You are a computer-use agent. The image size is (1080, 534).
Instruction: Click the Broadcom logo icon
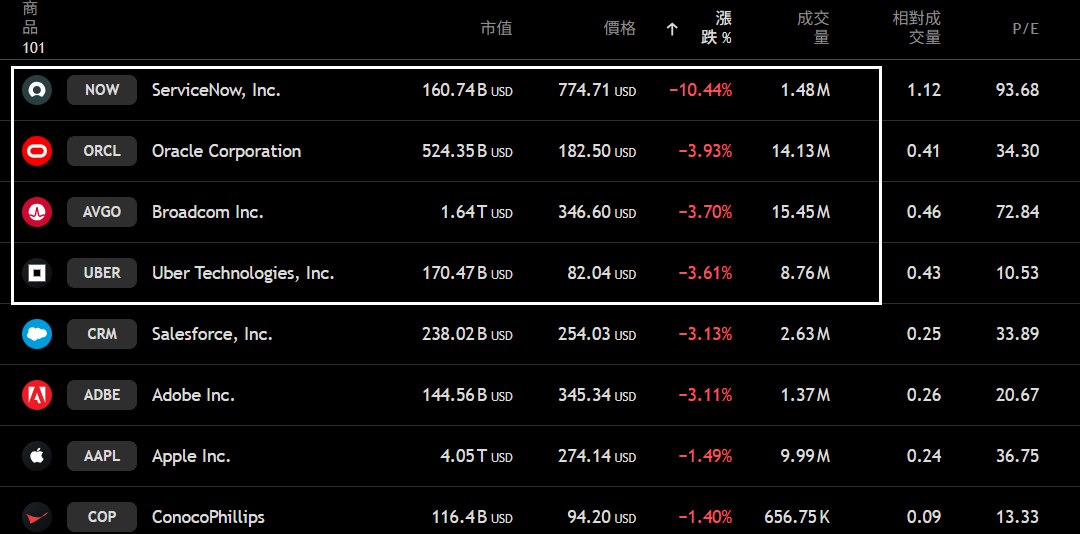pos(37,212)
